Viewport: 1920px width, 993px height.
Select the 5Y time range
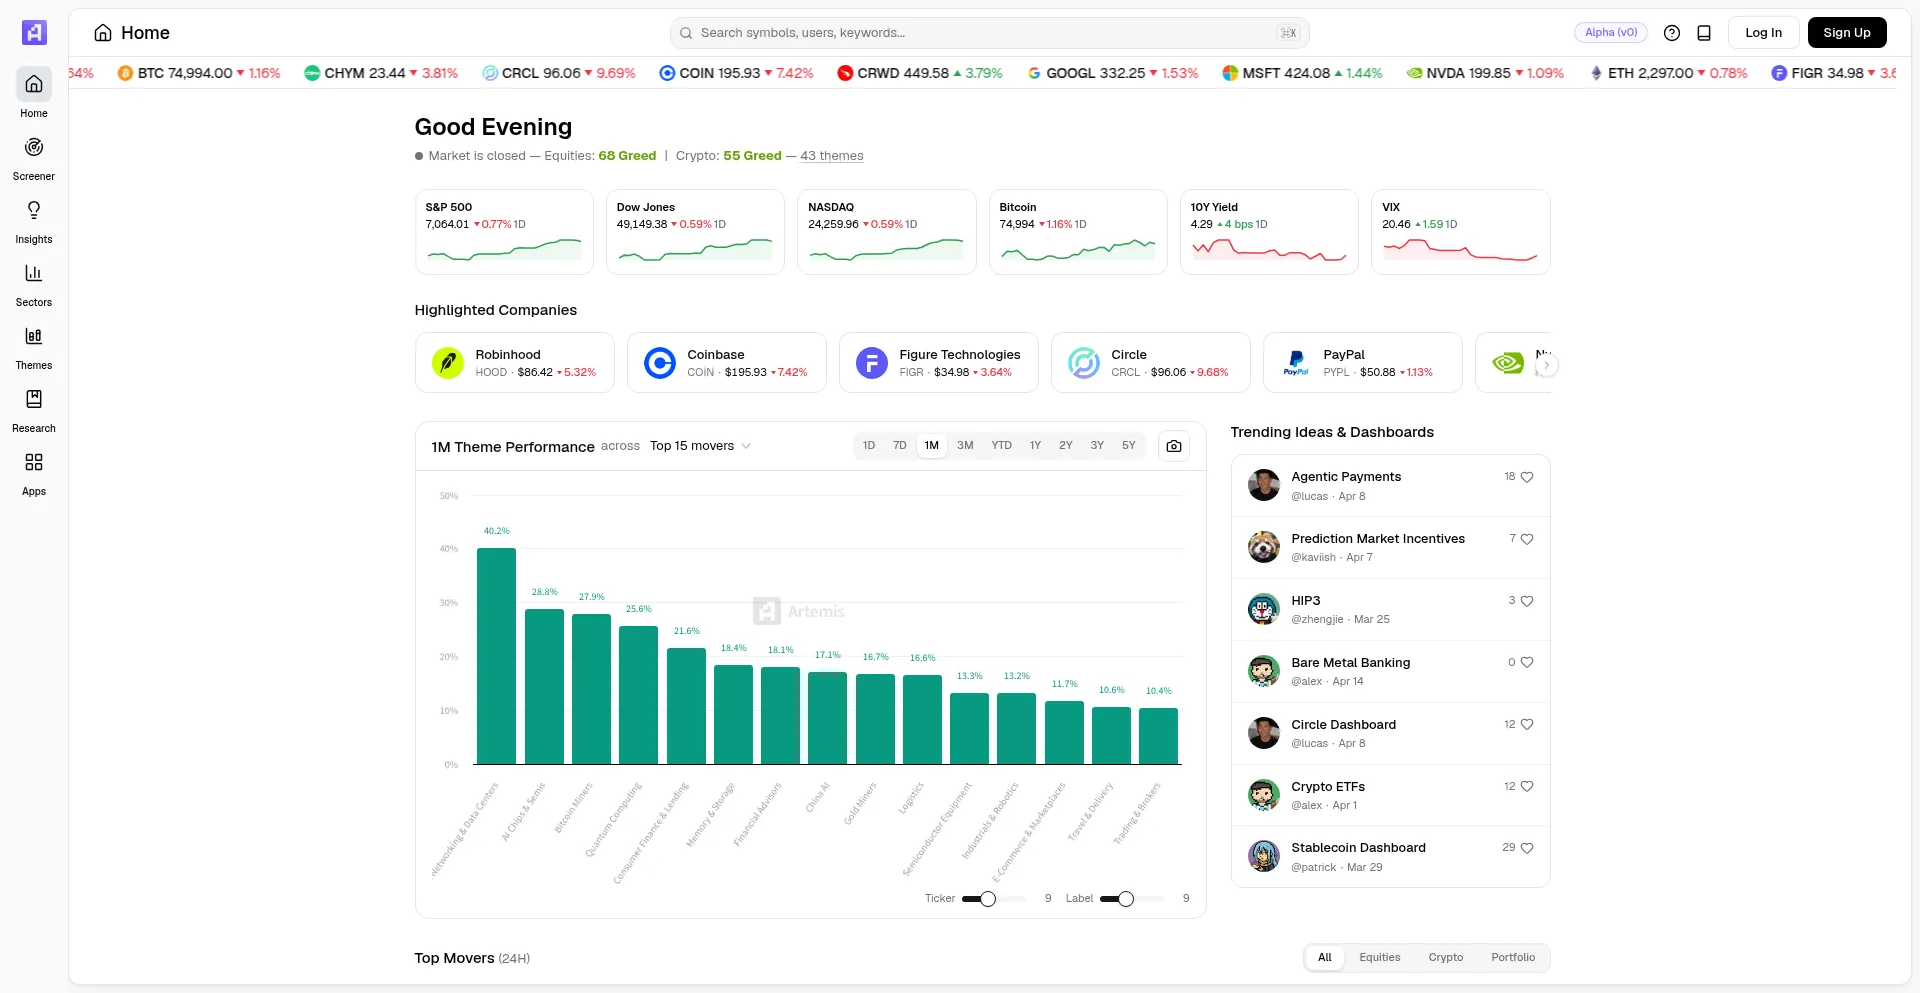[1129, 446]
